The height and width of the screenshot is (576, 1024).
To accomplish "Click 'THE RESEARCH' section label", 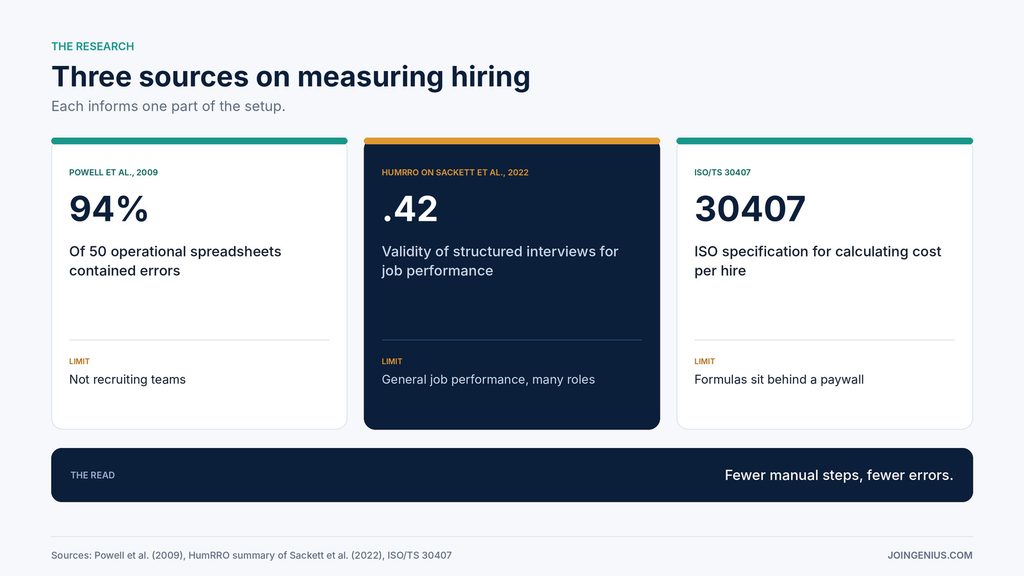I will (x=93, y=46).
